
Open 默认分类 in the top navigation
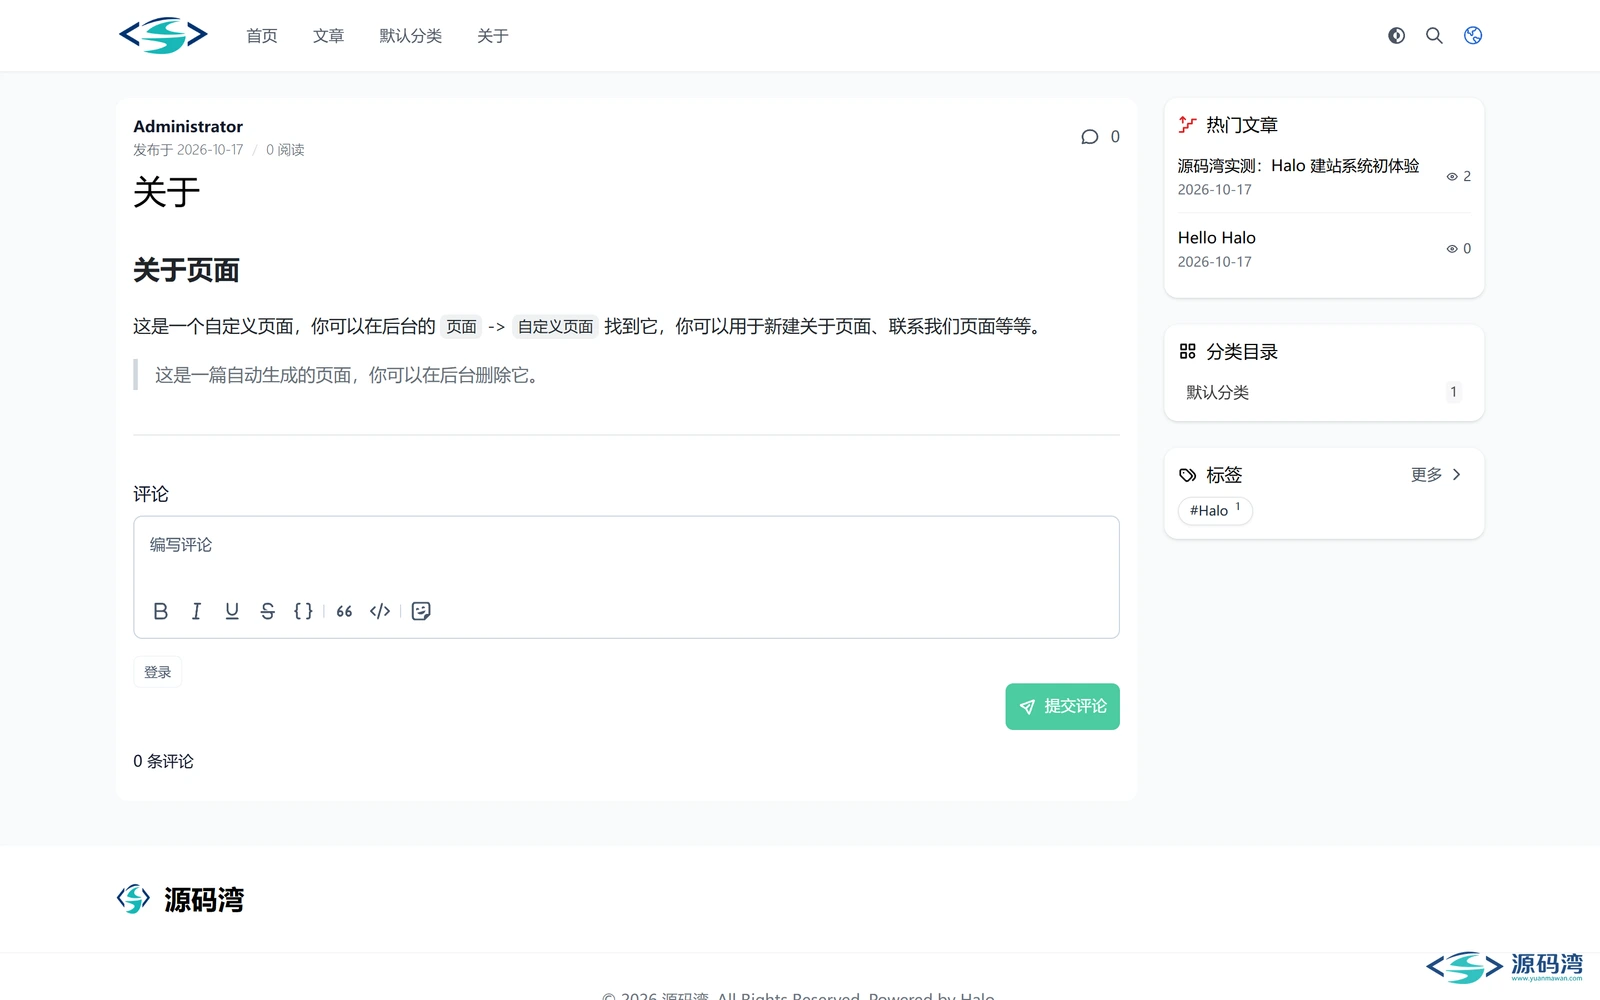410,36
